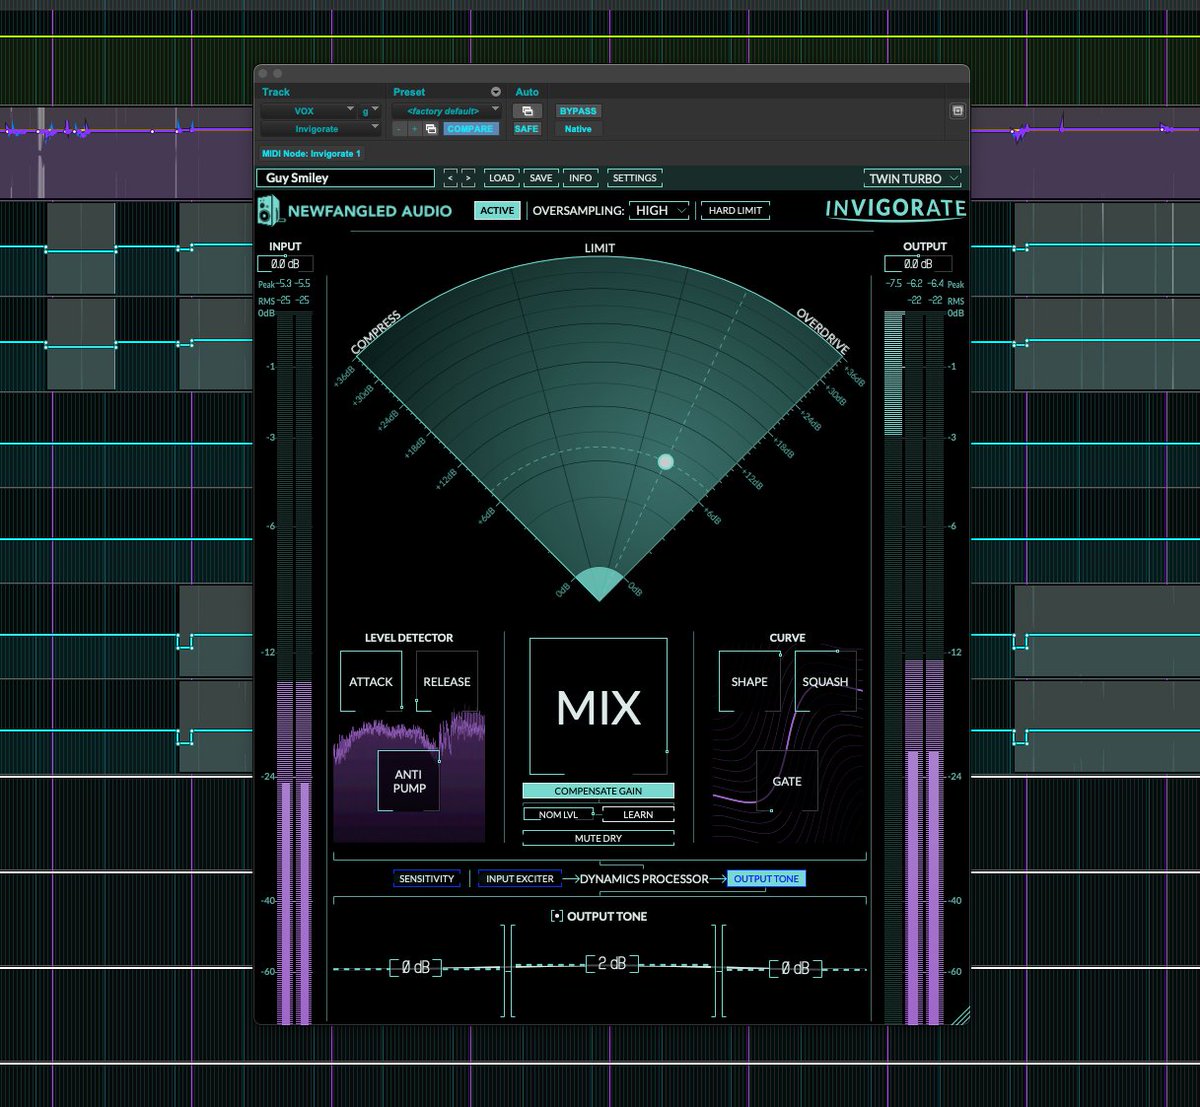Click the Newfangled Audio speaker logo icon
1200x1107 pixels.
pyautogui.click(x=268, y=210)
